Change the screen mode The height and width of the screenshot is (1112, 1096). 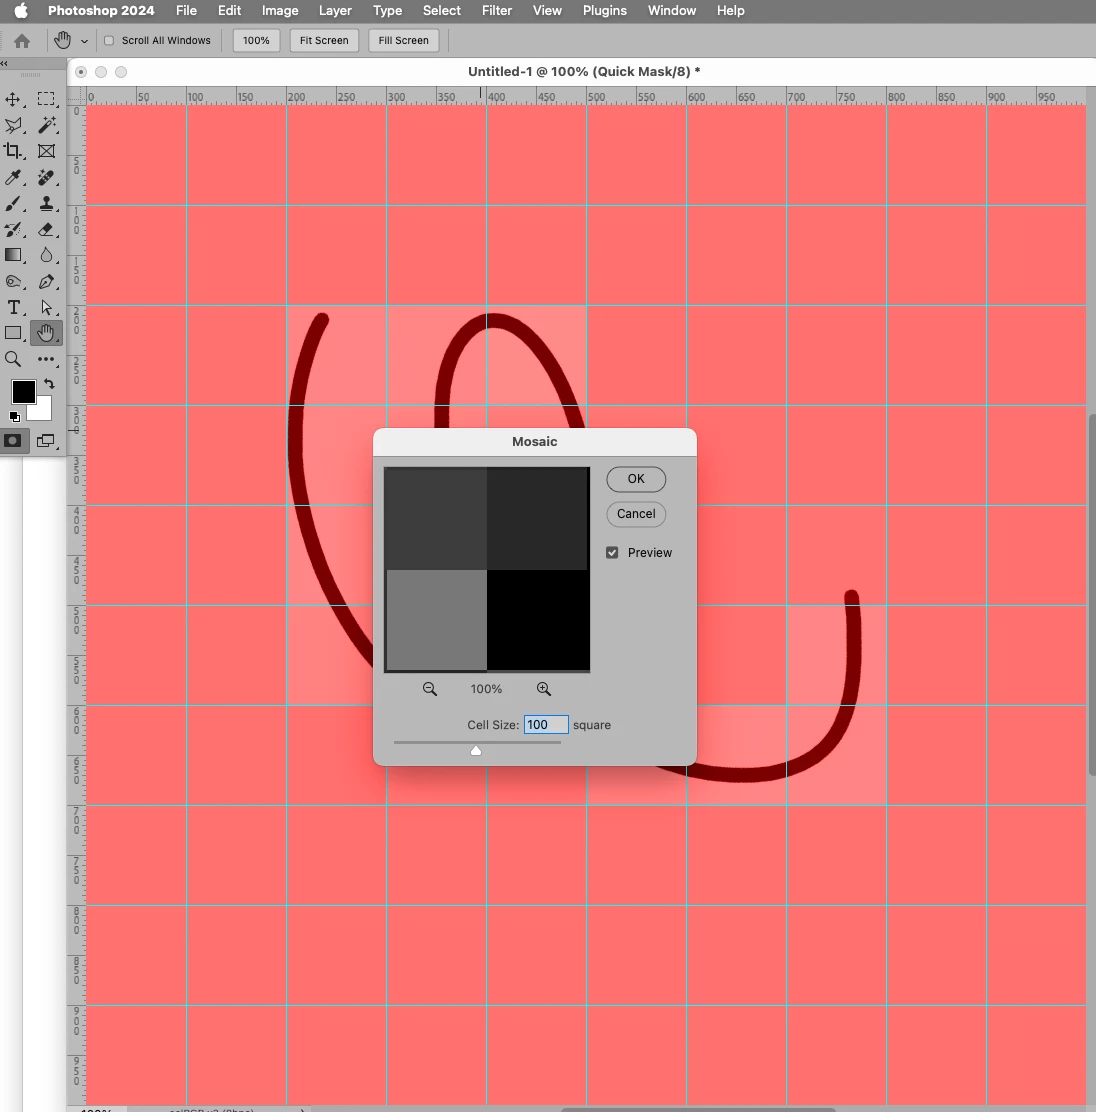(46, 441)
